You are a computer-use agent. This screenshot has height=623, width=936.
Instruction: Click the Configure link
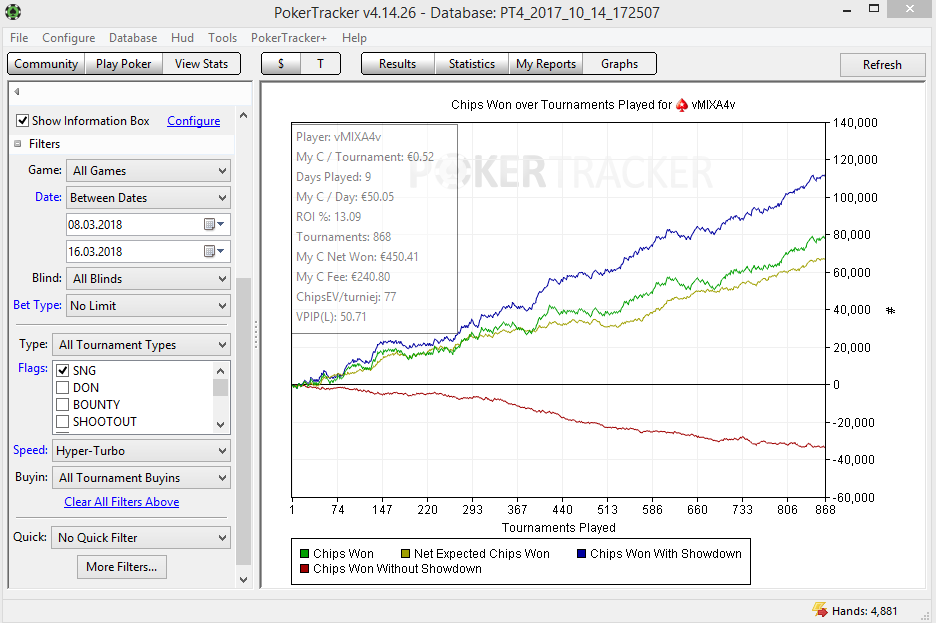click(193, 121)
